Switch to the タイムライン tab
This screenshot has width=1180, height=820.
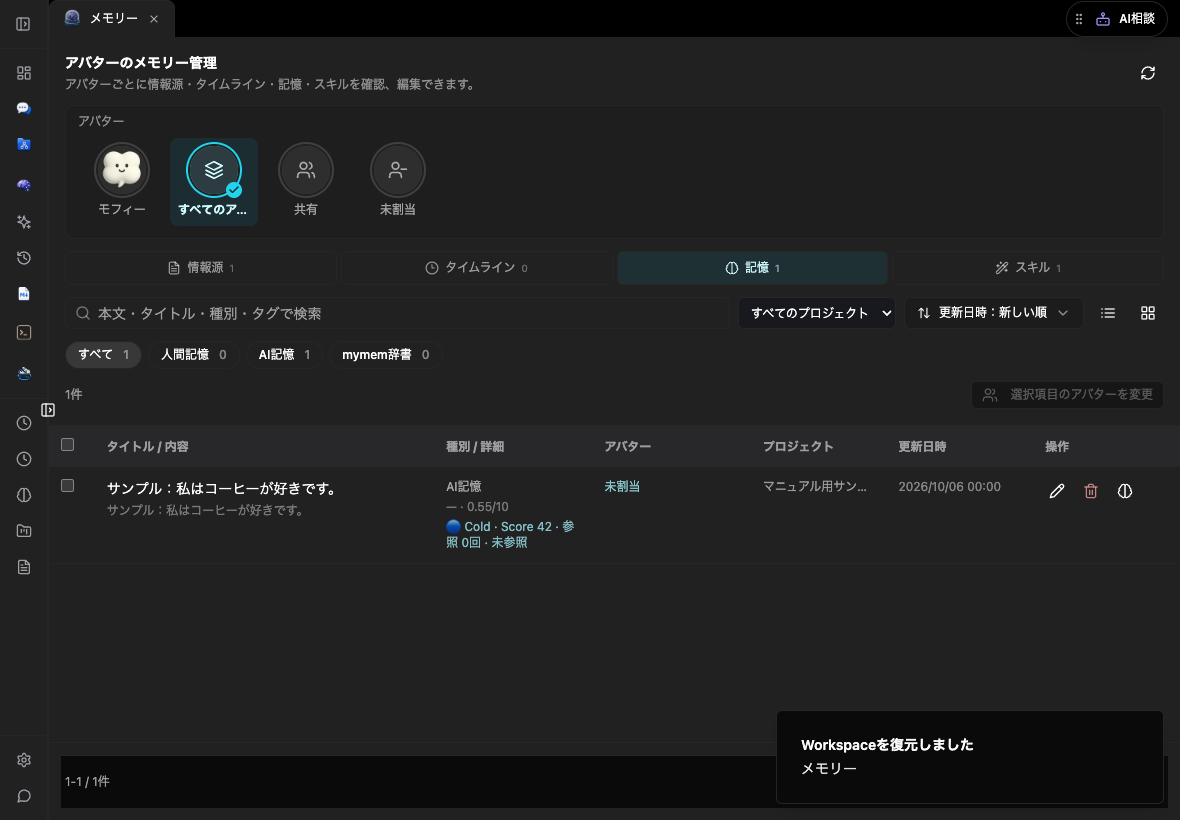tap(476, 268)
